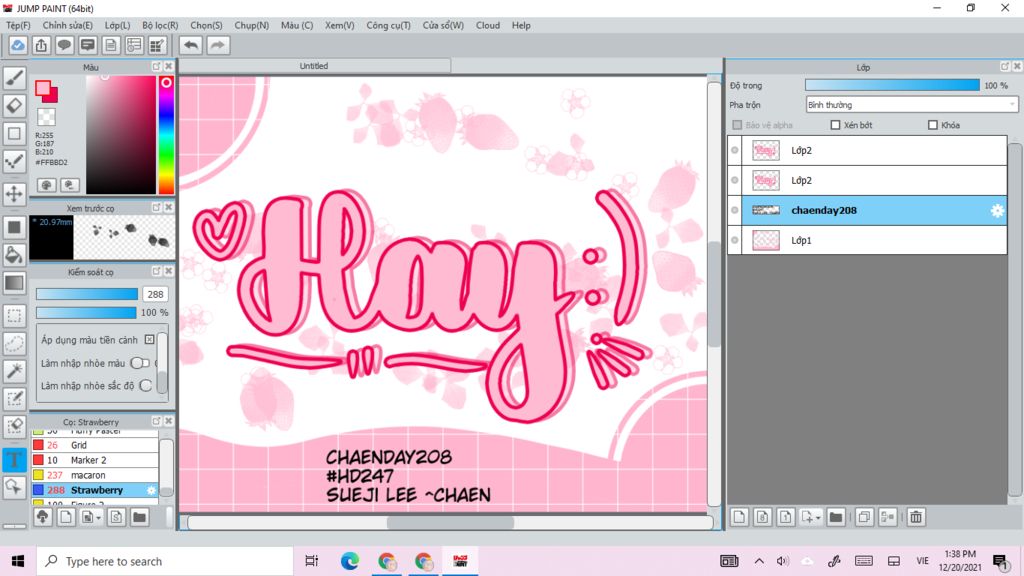The image size is (1024, 576).
Task: Show hidden system tray icons chevron
Action: (759, 561)
